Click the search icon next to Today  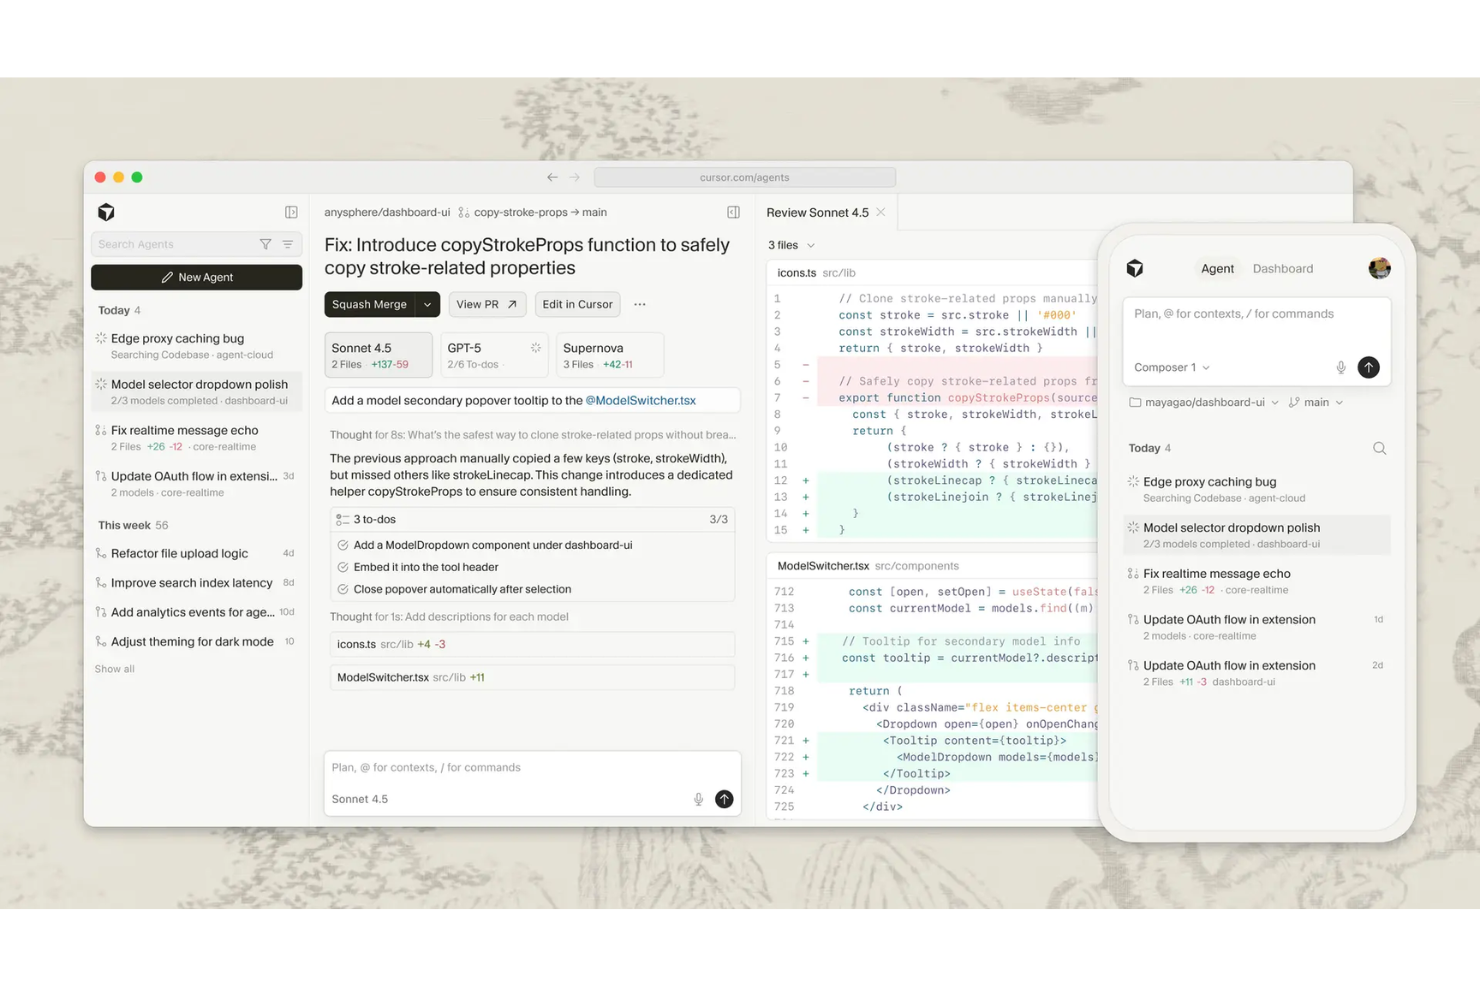[1379, 448]
